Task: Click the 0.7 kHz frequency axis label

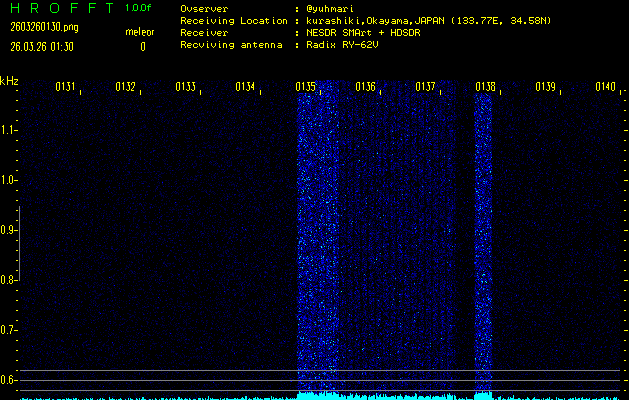Action: [9, 330]
